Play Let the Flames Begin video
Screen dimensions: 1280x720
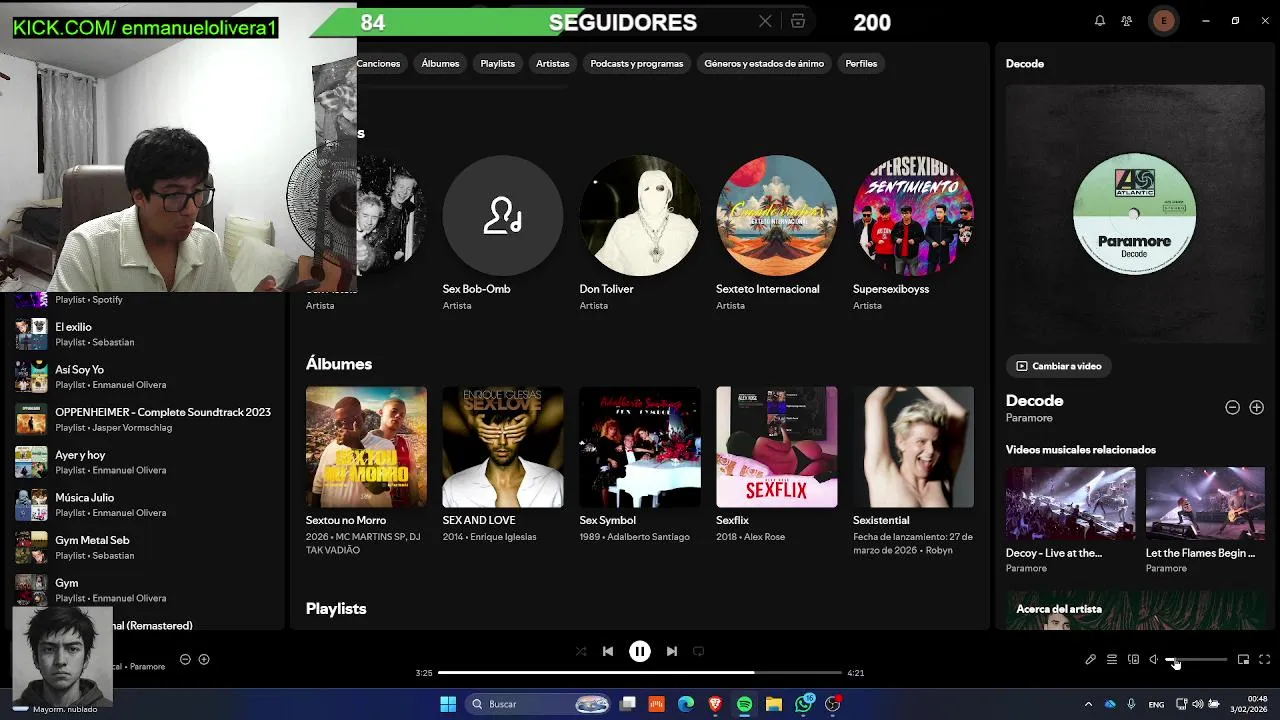click(1205, 504)
